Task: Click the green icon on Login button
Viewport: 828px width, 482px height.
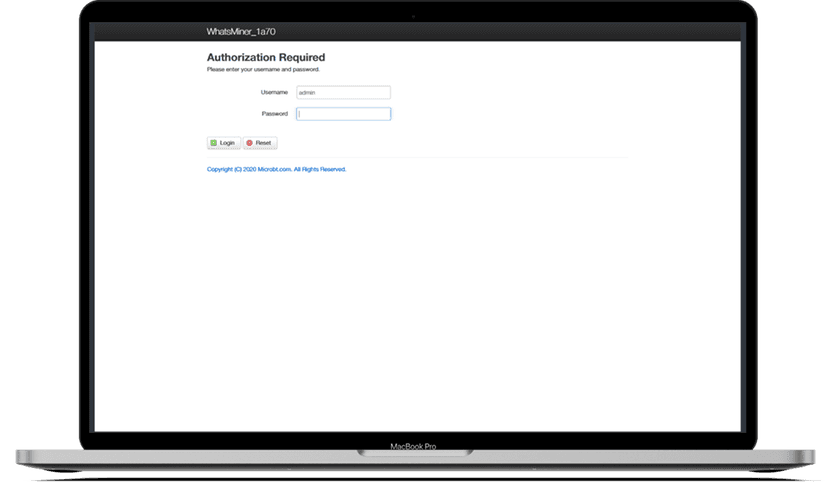Action: (x=213, y=143)
